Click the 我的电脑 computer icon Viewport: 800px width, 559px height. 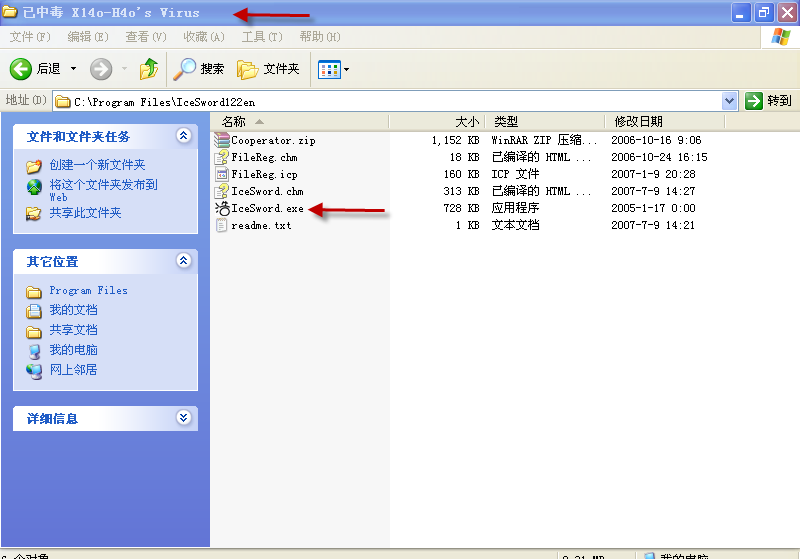34,351
